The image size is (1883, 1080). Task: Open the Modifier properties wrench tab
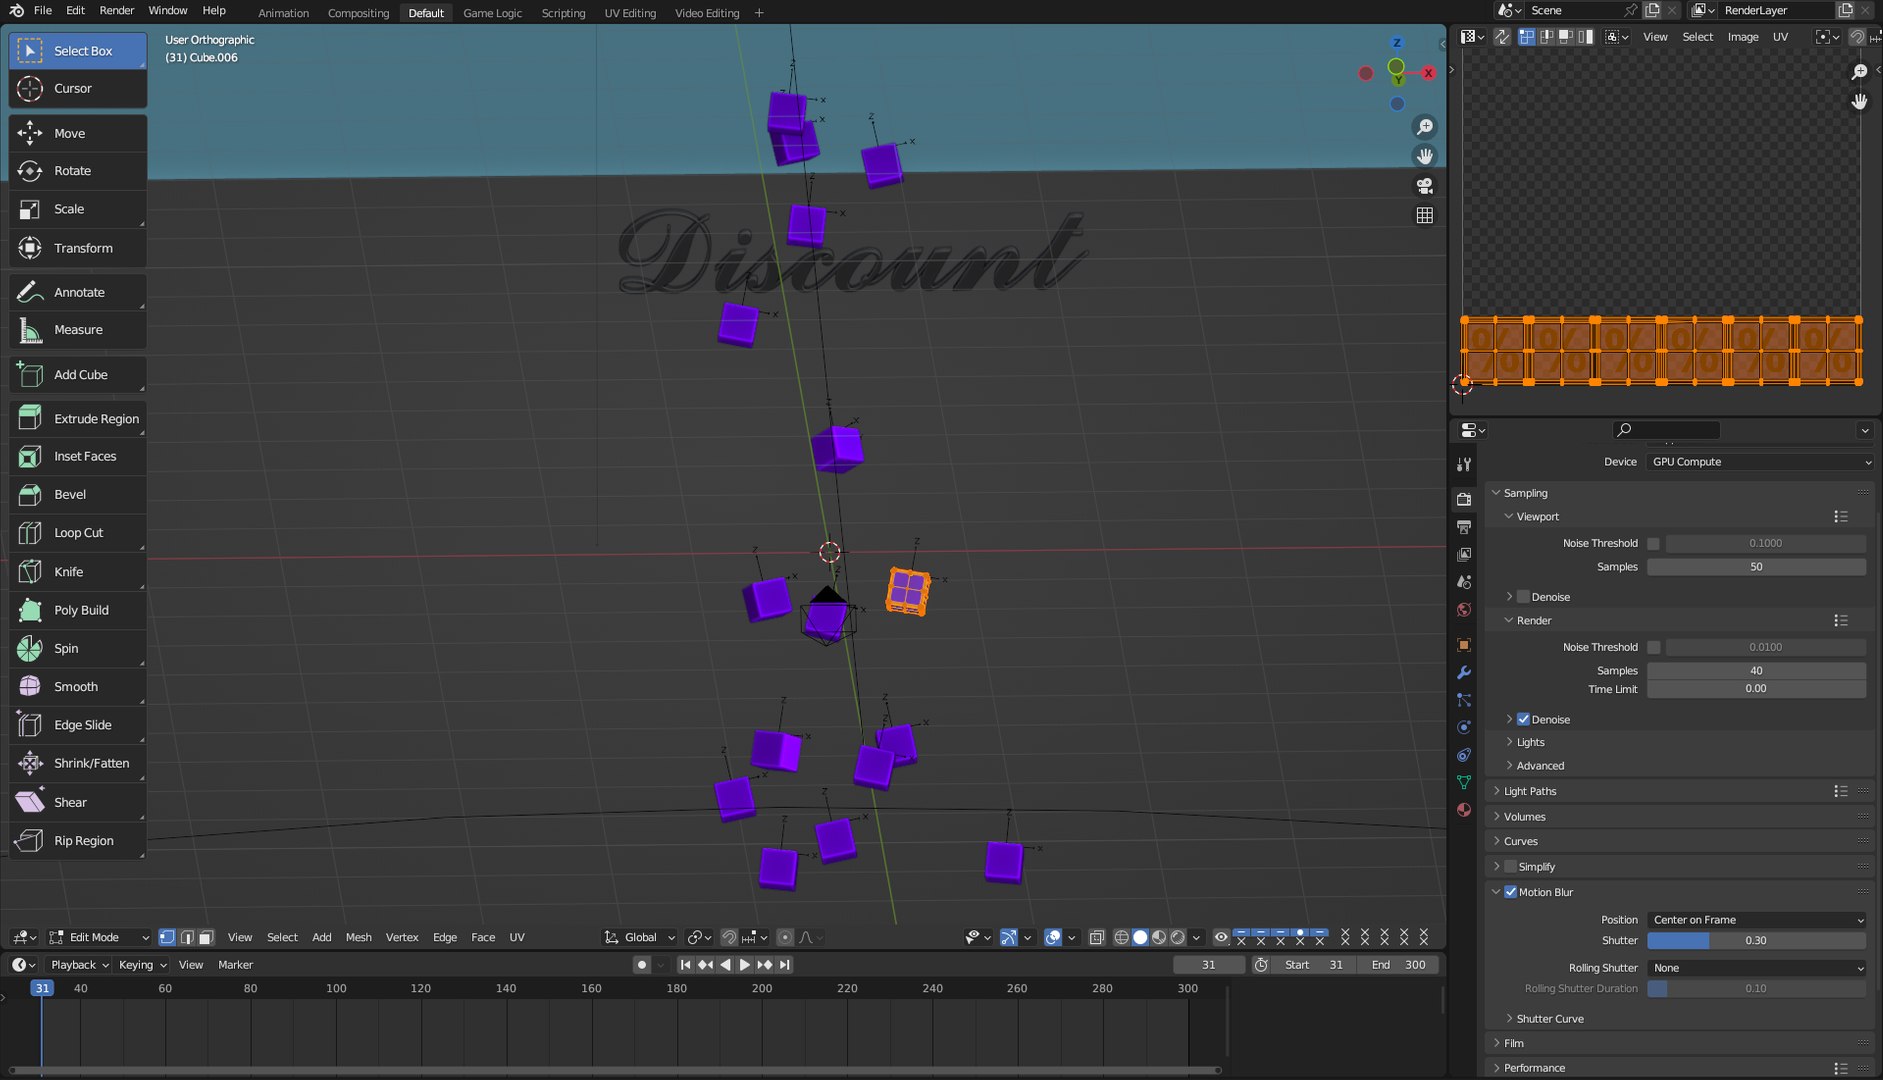point(1464,672)
